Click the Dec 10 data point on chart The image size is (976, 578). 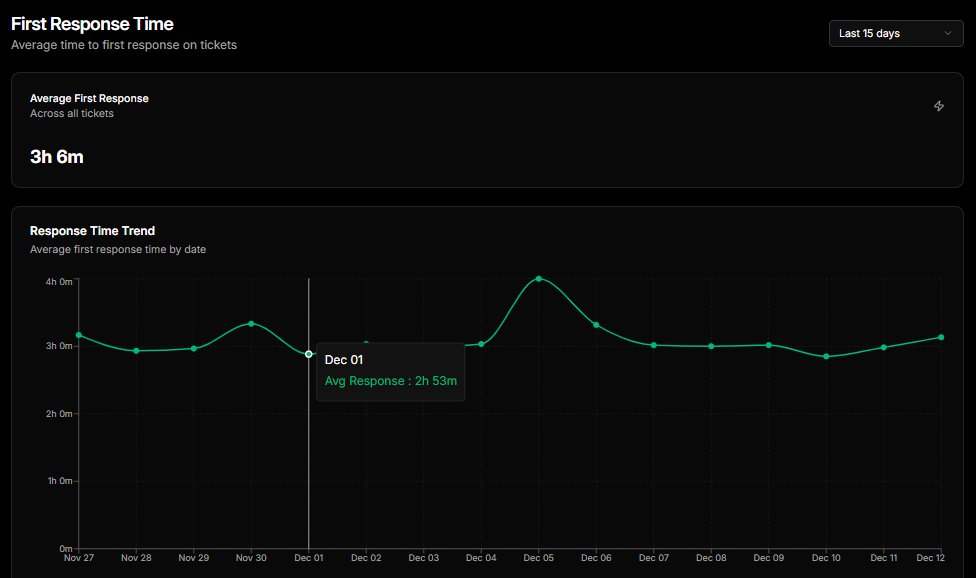pyautogui.click(x=826, y=356)
